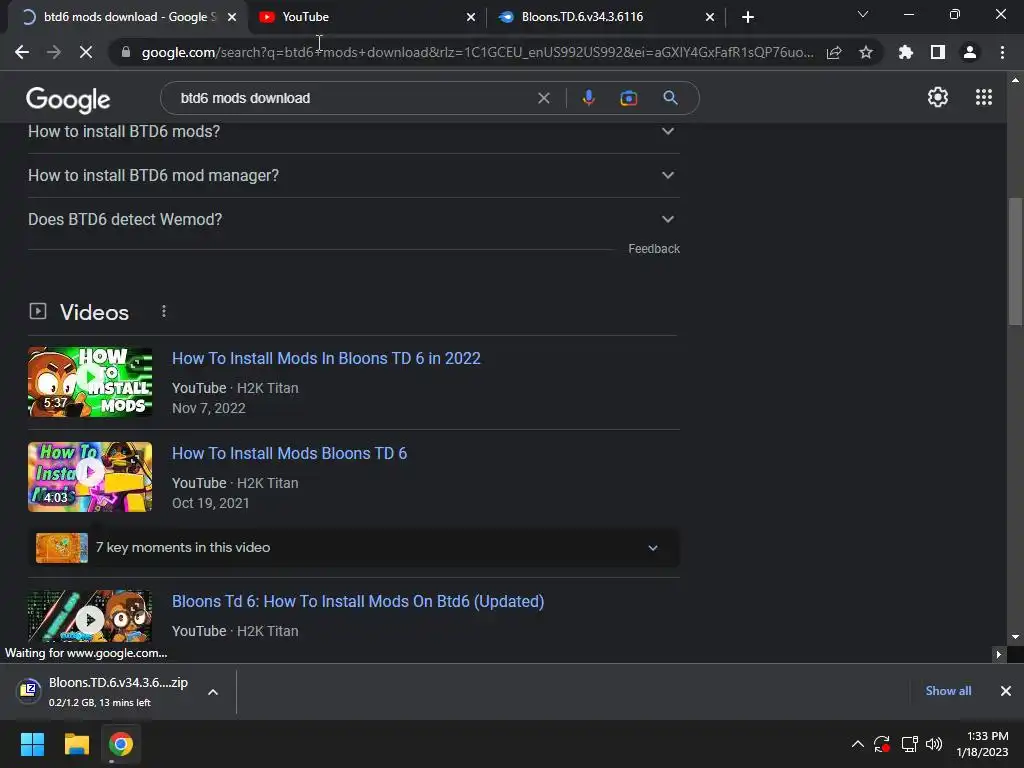The image size is (1024, 768).
Task: Open Google quick settings gear
Action: point(938,97)
